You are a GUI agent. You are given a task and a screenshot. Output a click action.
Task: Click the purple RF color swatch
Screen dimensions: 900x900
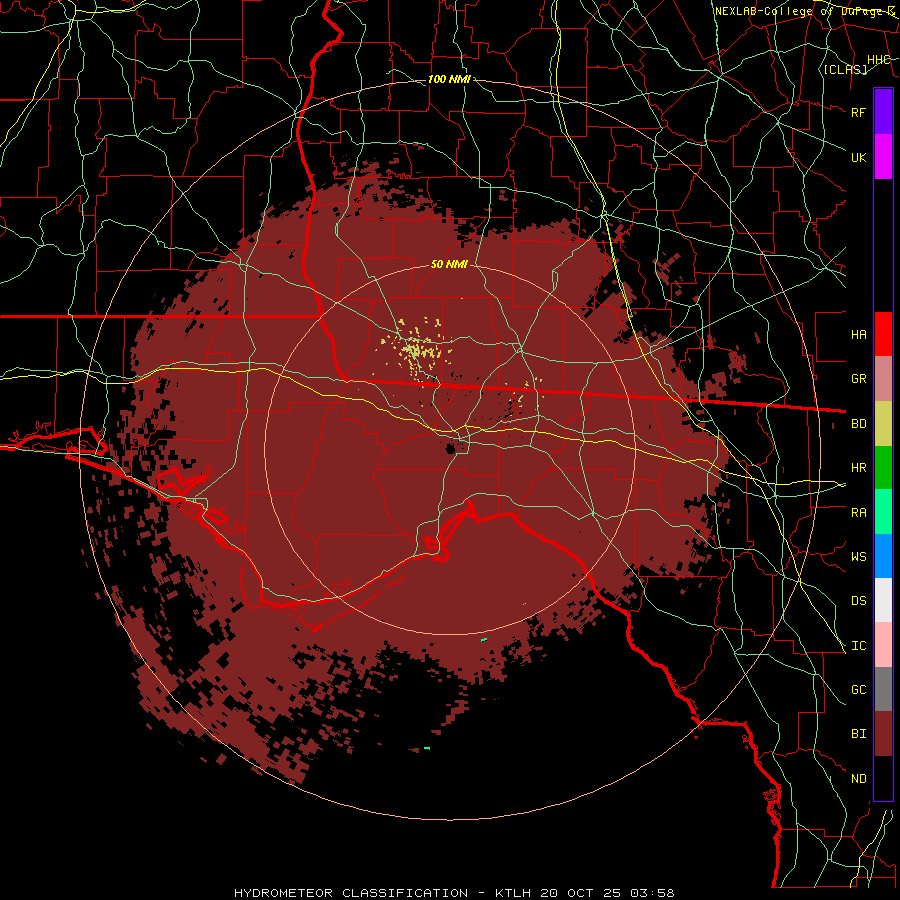click(883, 112)
